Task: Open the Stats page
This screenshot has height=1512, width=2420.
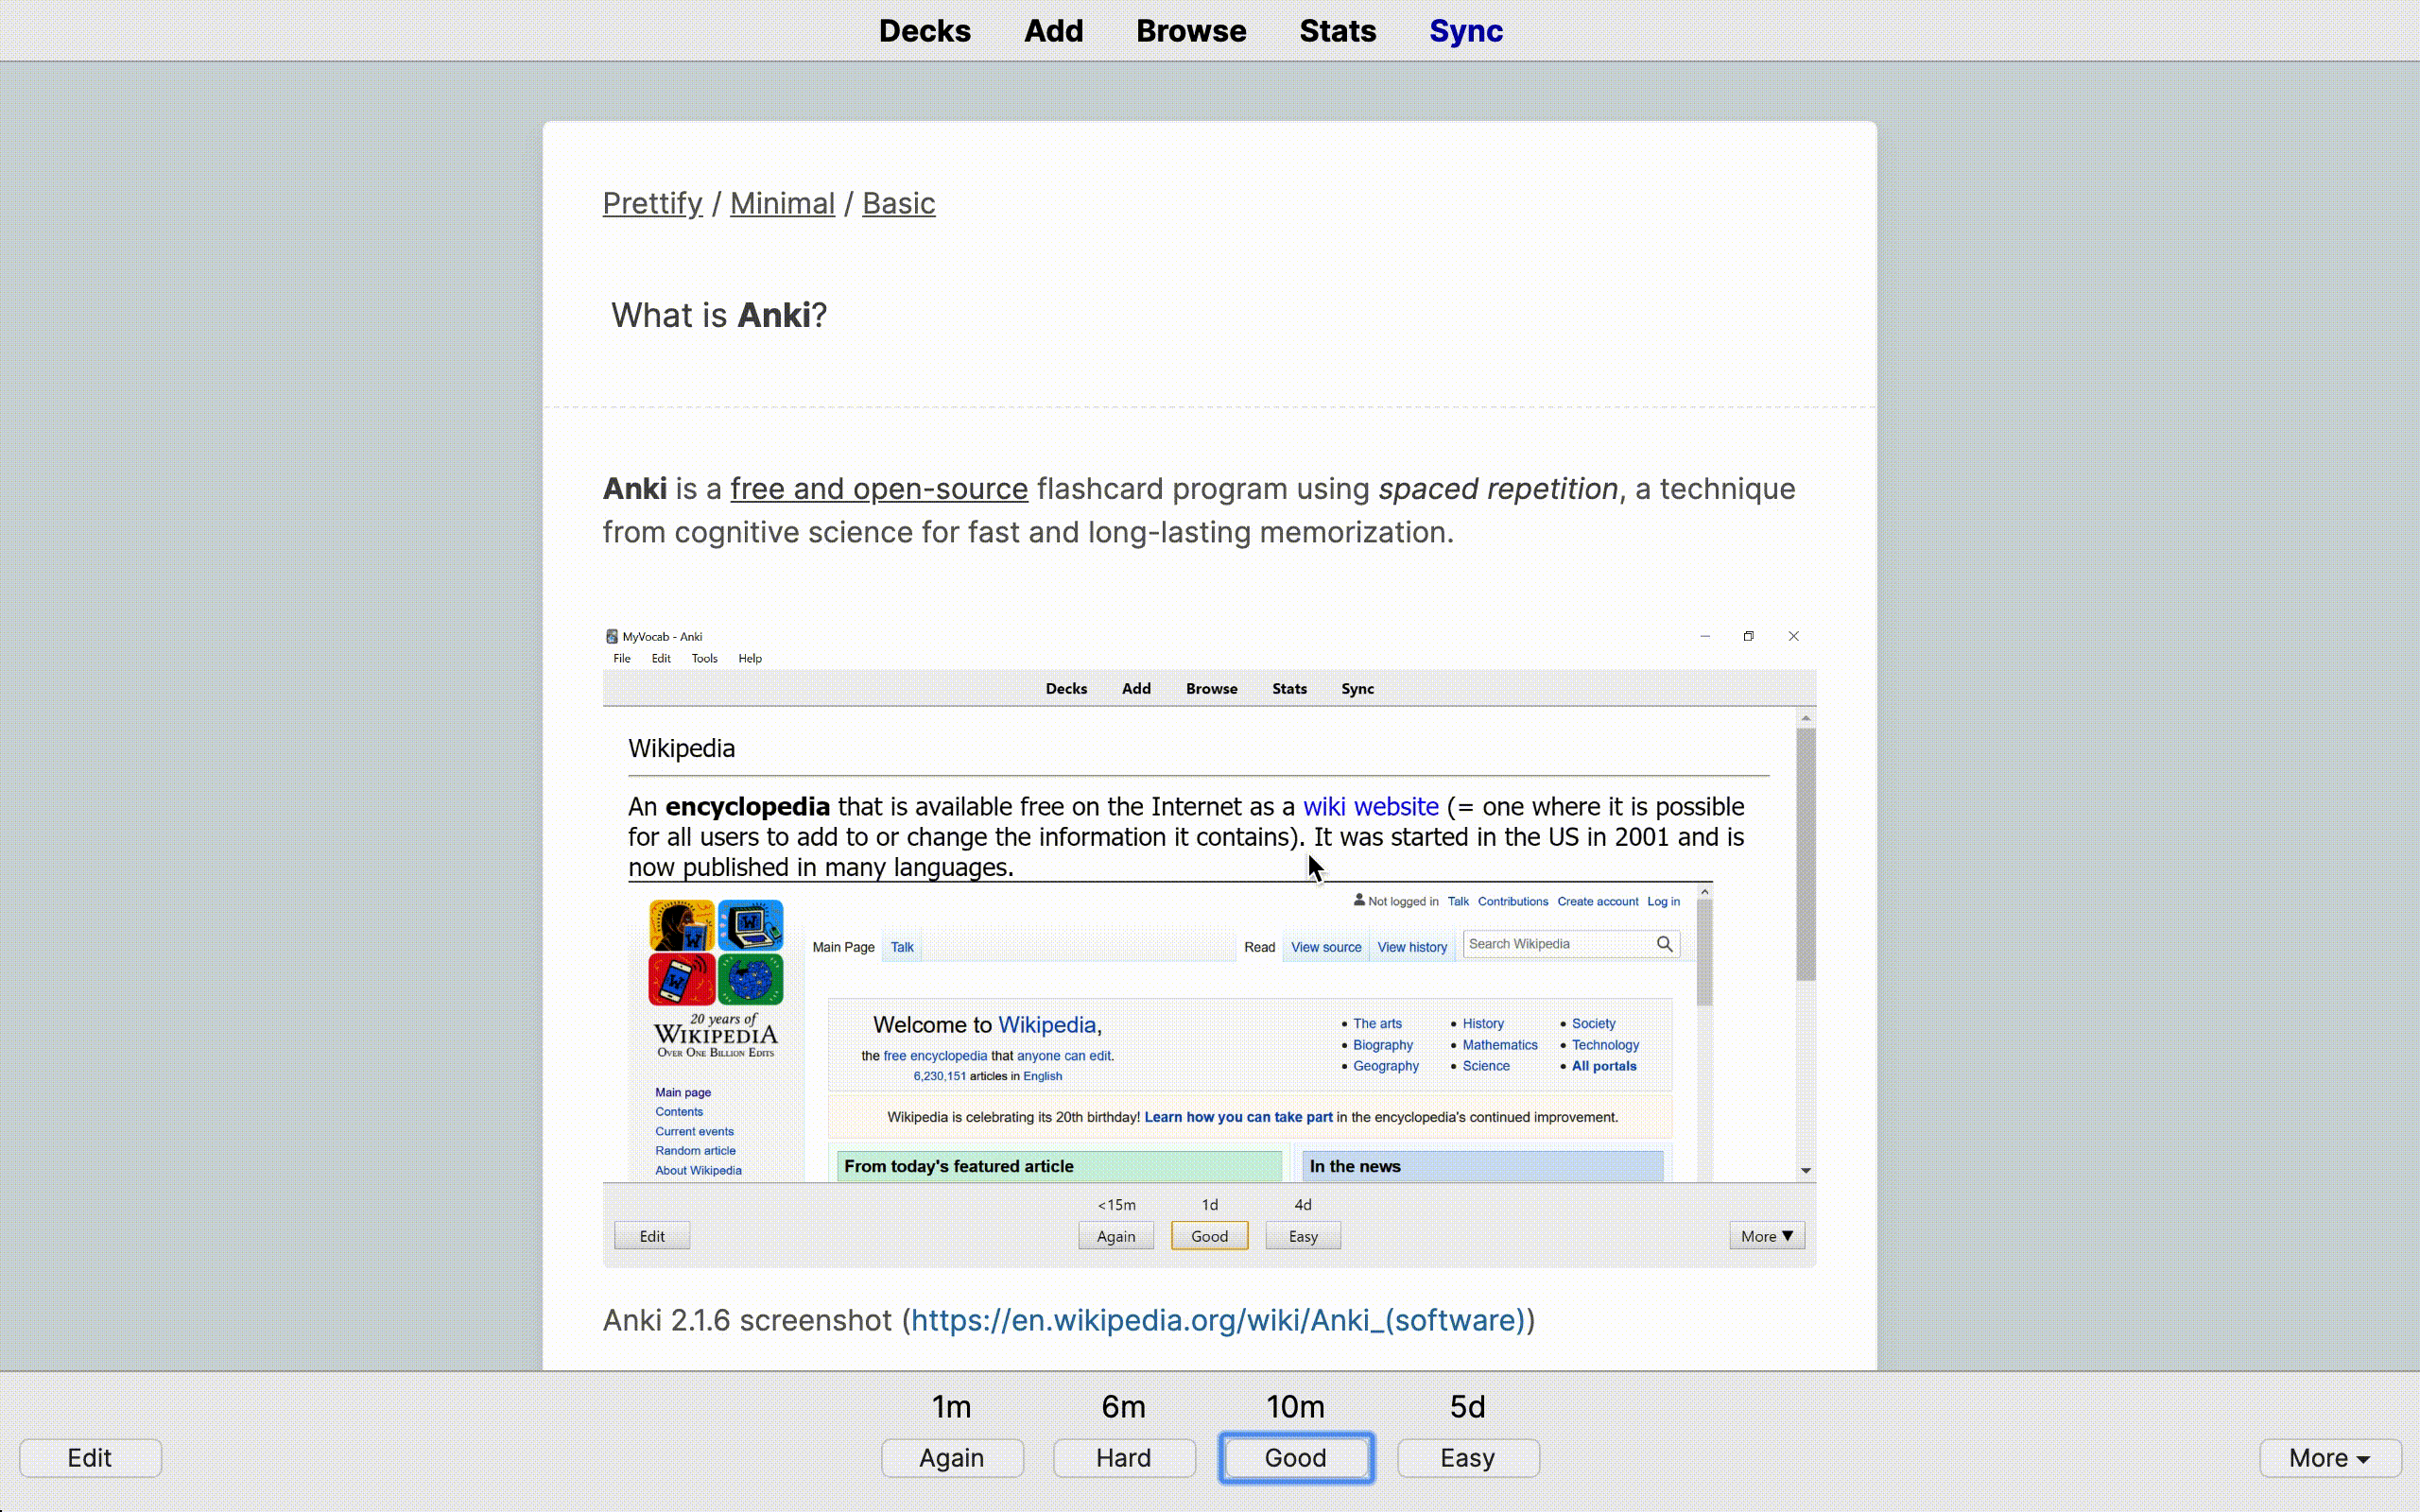Action: (1337, 31)
